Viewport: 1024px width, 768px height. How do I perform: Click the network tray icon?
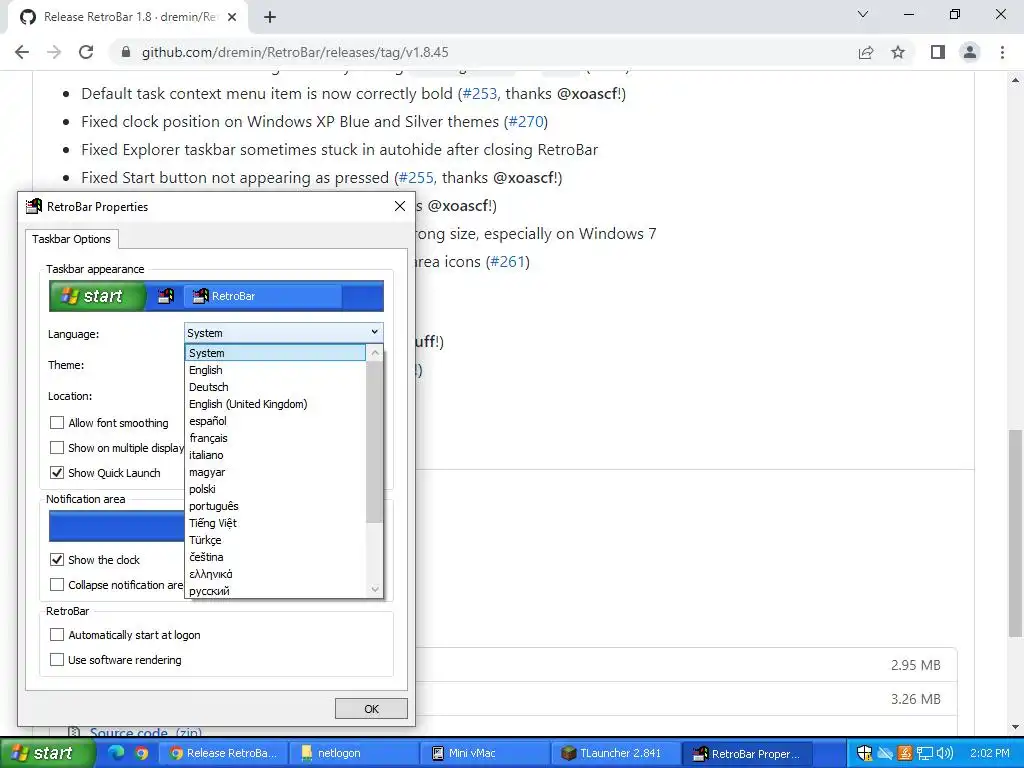pos(925,753)
